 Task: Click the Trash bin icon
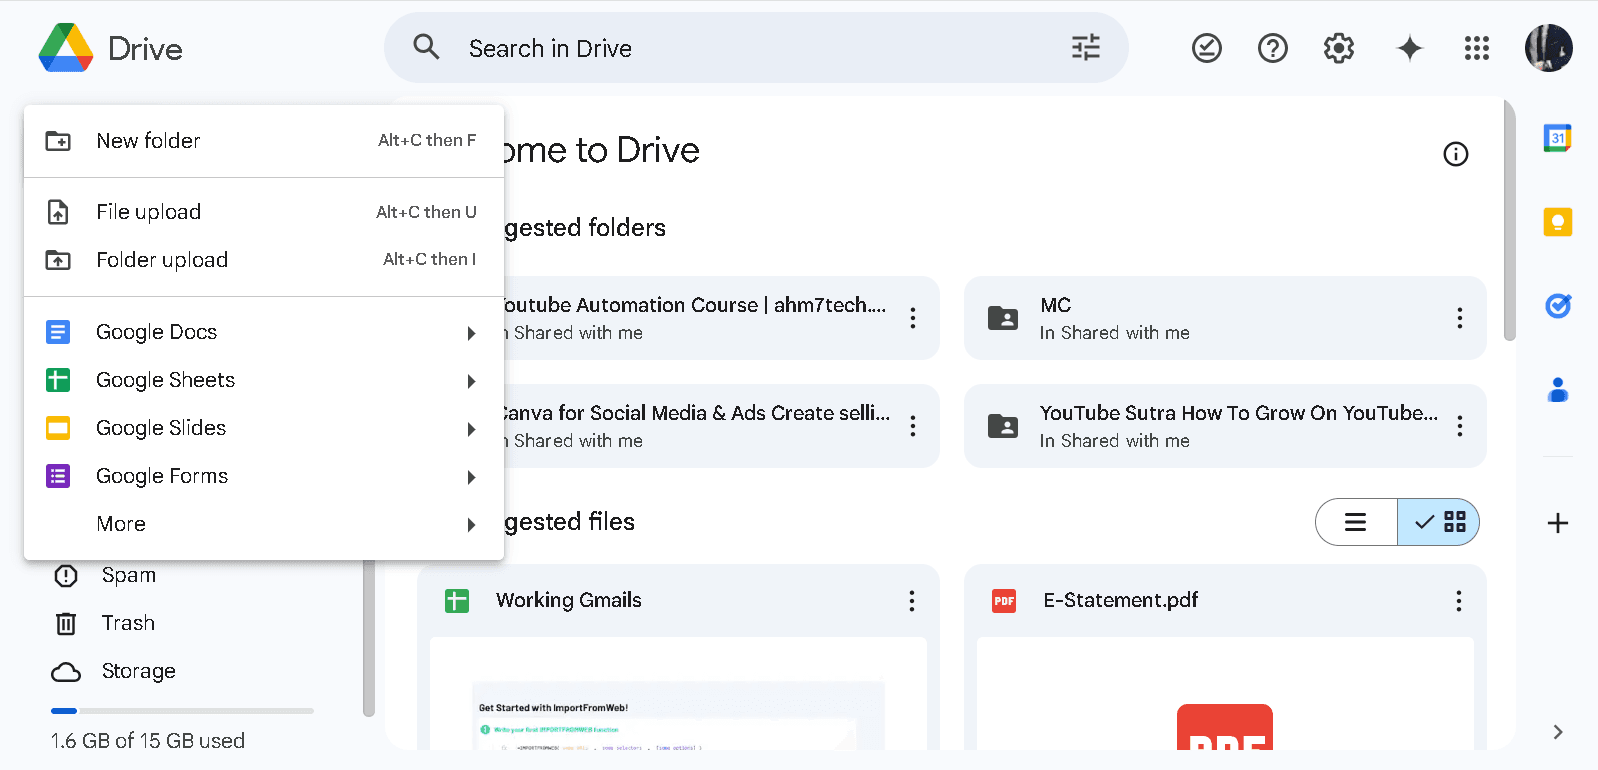click(66, 624)
